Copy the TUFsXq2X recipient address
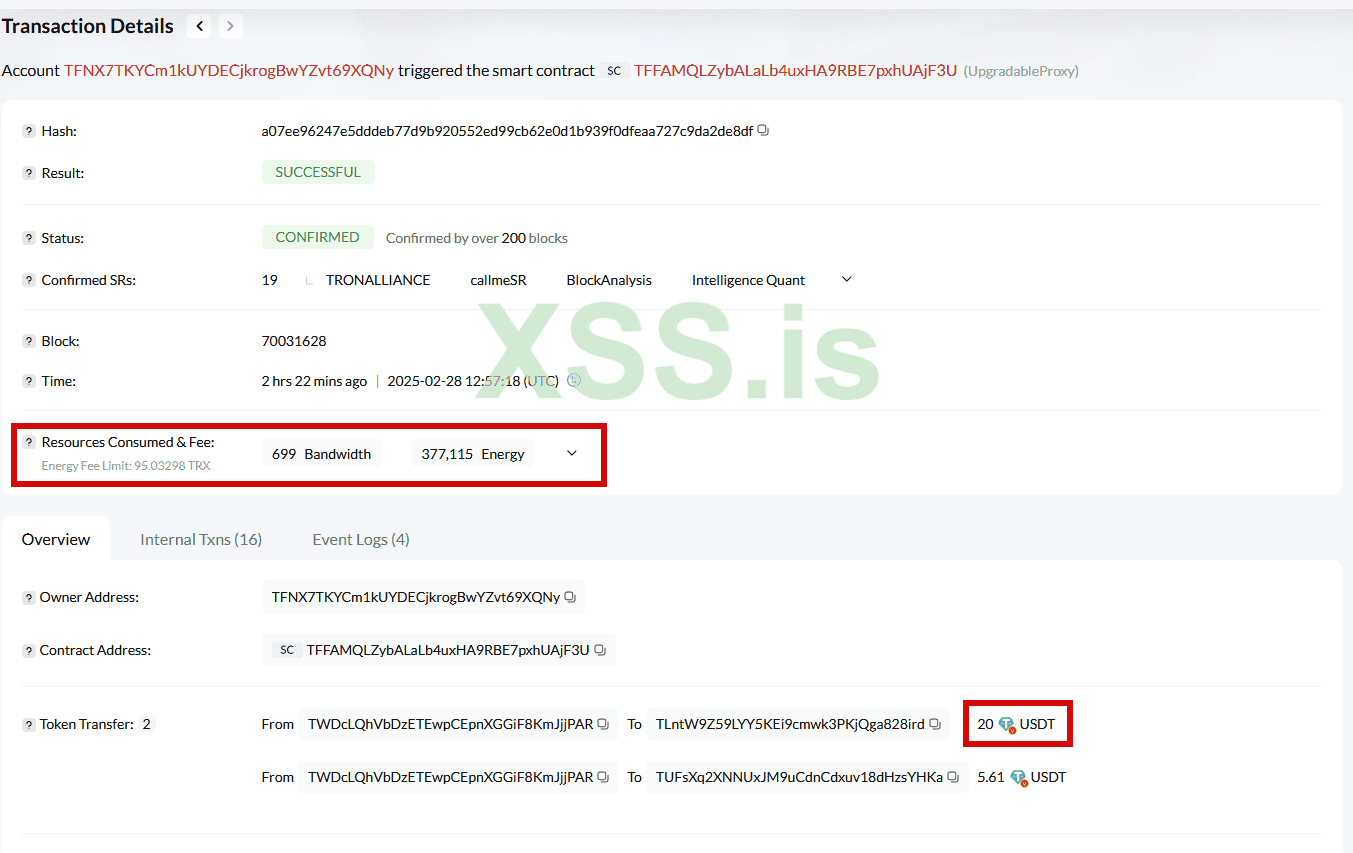The image size is (1353, 853). tap(953, 777)
